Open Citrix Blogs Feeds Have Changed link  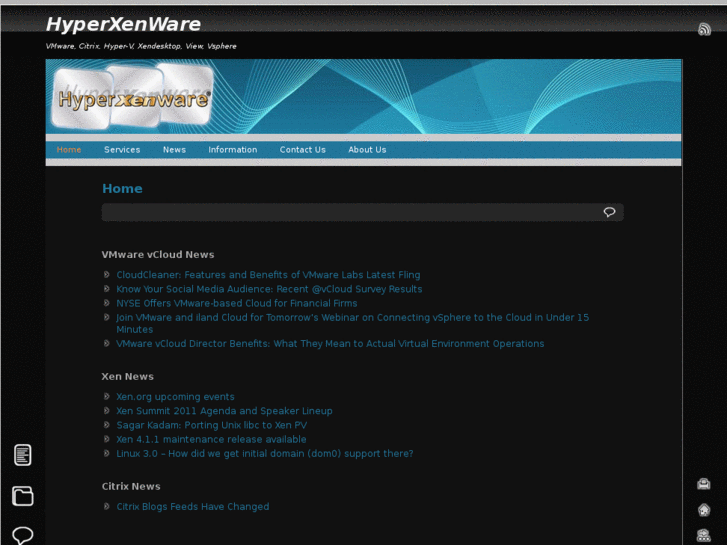pyautogui.click(x=193, y=507)
